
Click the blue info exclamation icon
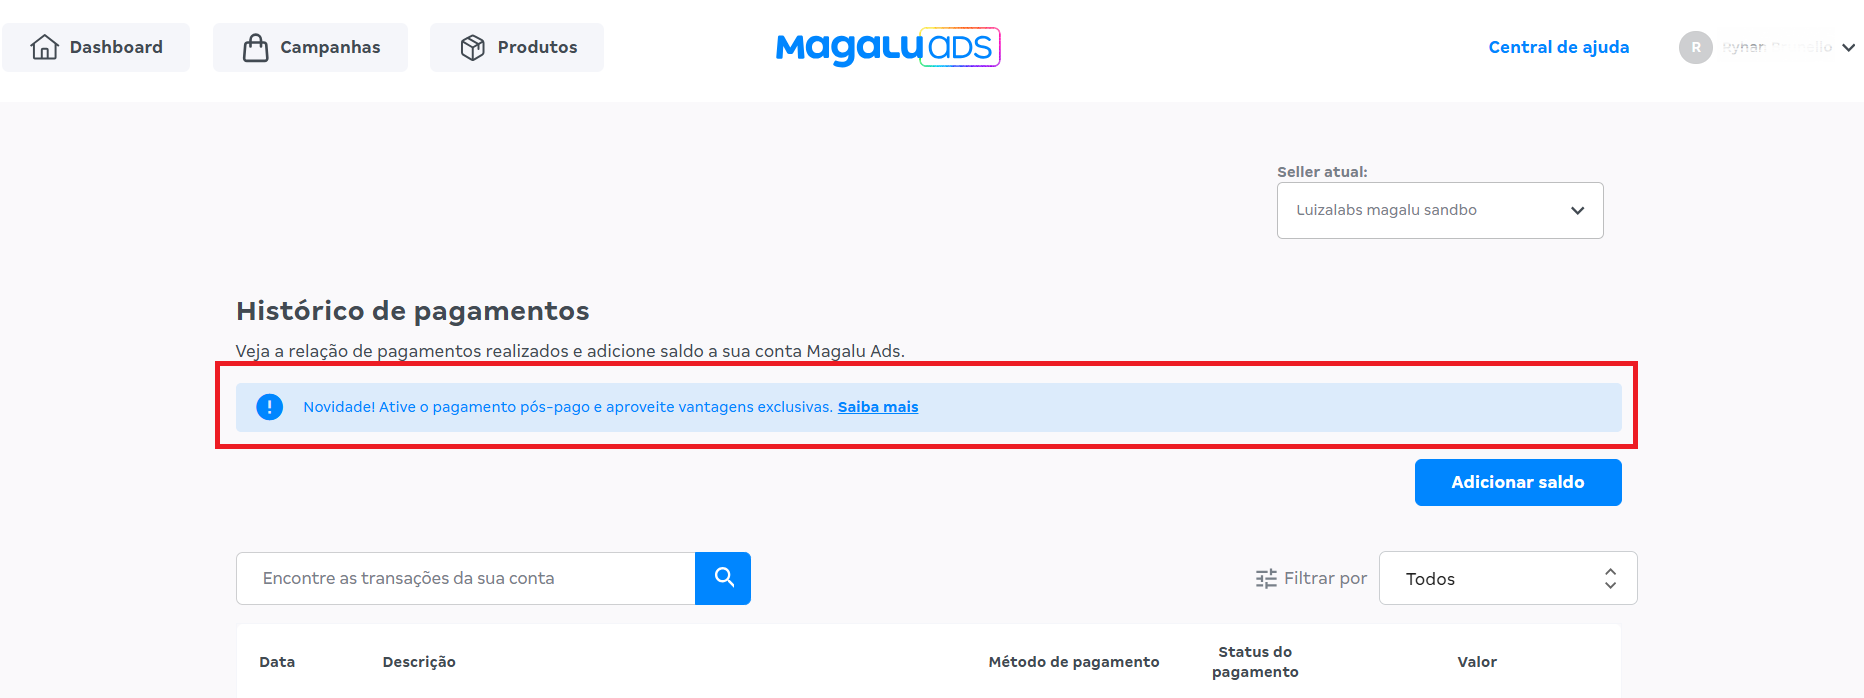(270, 407)
